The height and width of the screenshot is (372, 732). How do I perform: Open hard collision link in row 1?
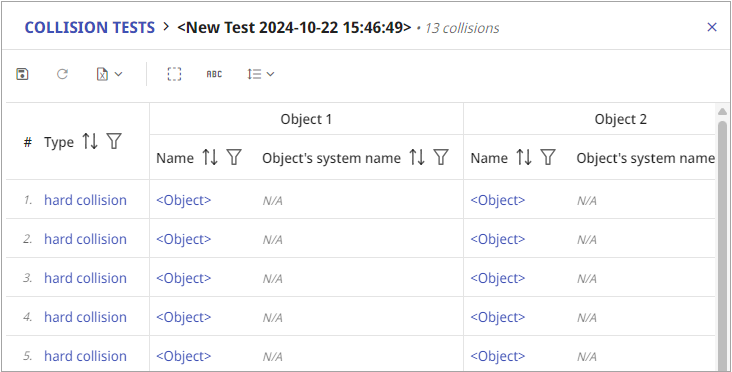tap(85, 200)
